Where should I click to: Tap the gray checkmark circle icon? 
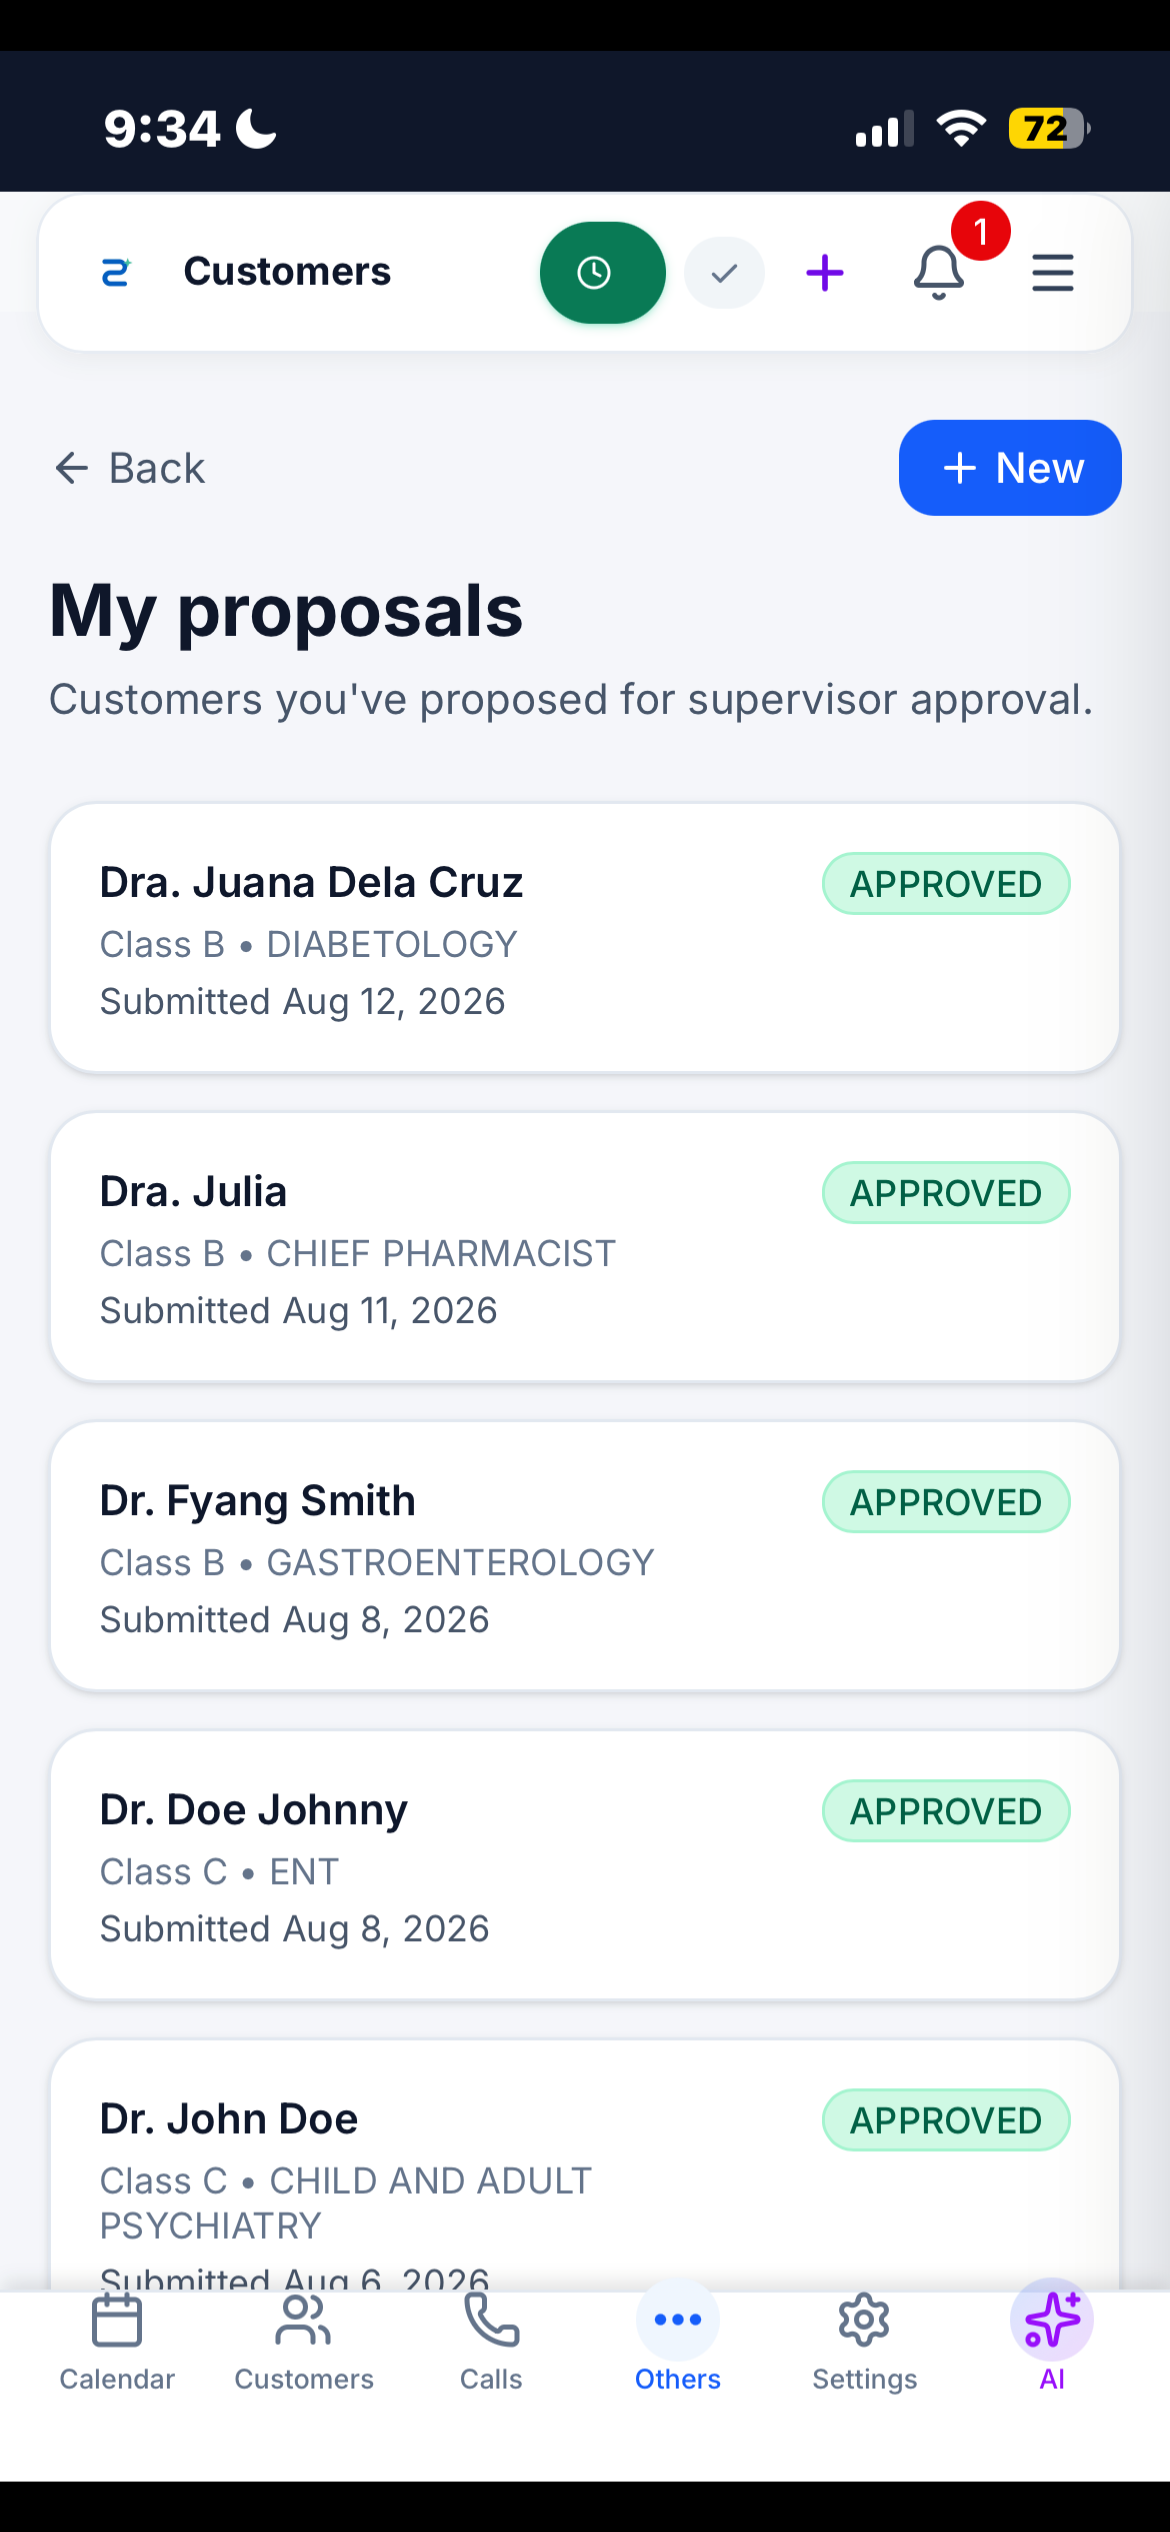click(724, 272)
